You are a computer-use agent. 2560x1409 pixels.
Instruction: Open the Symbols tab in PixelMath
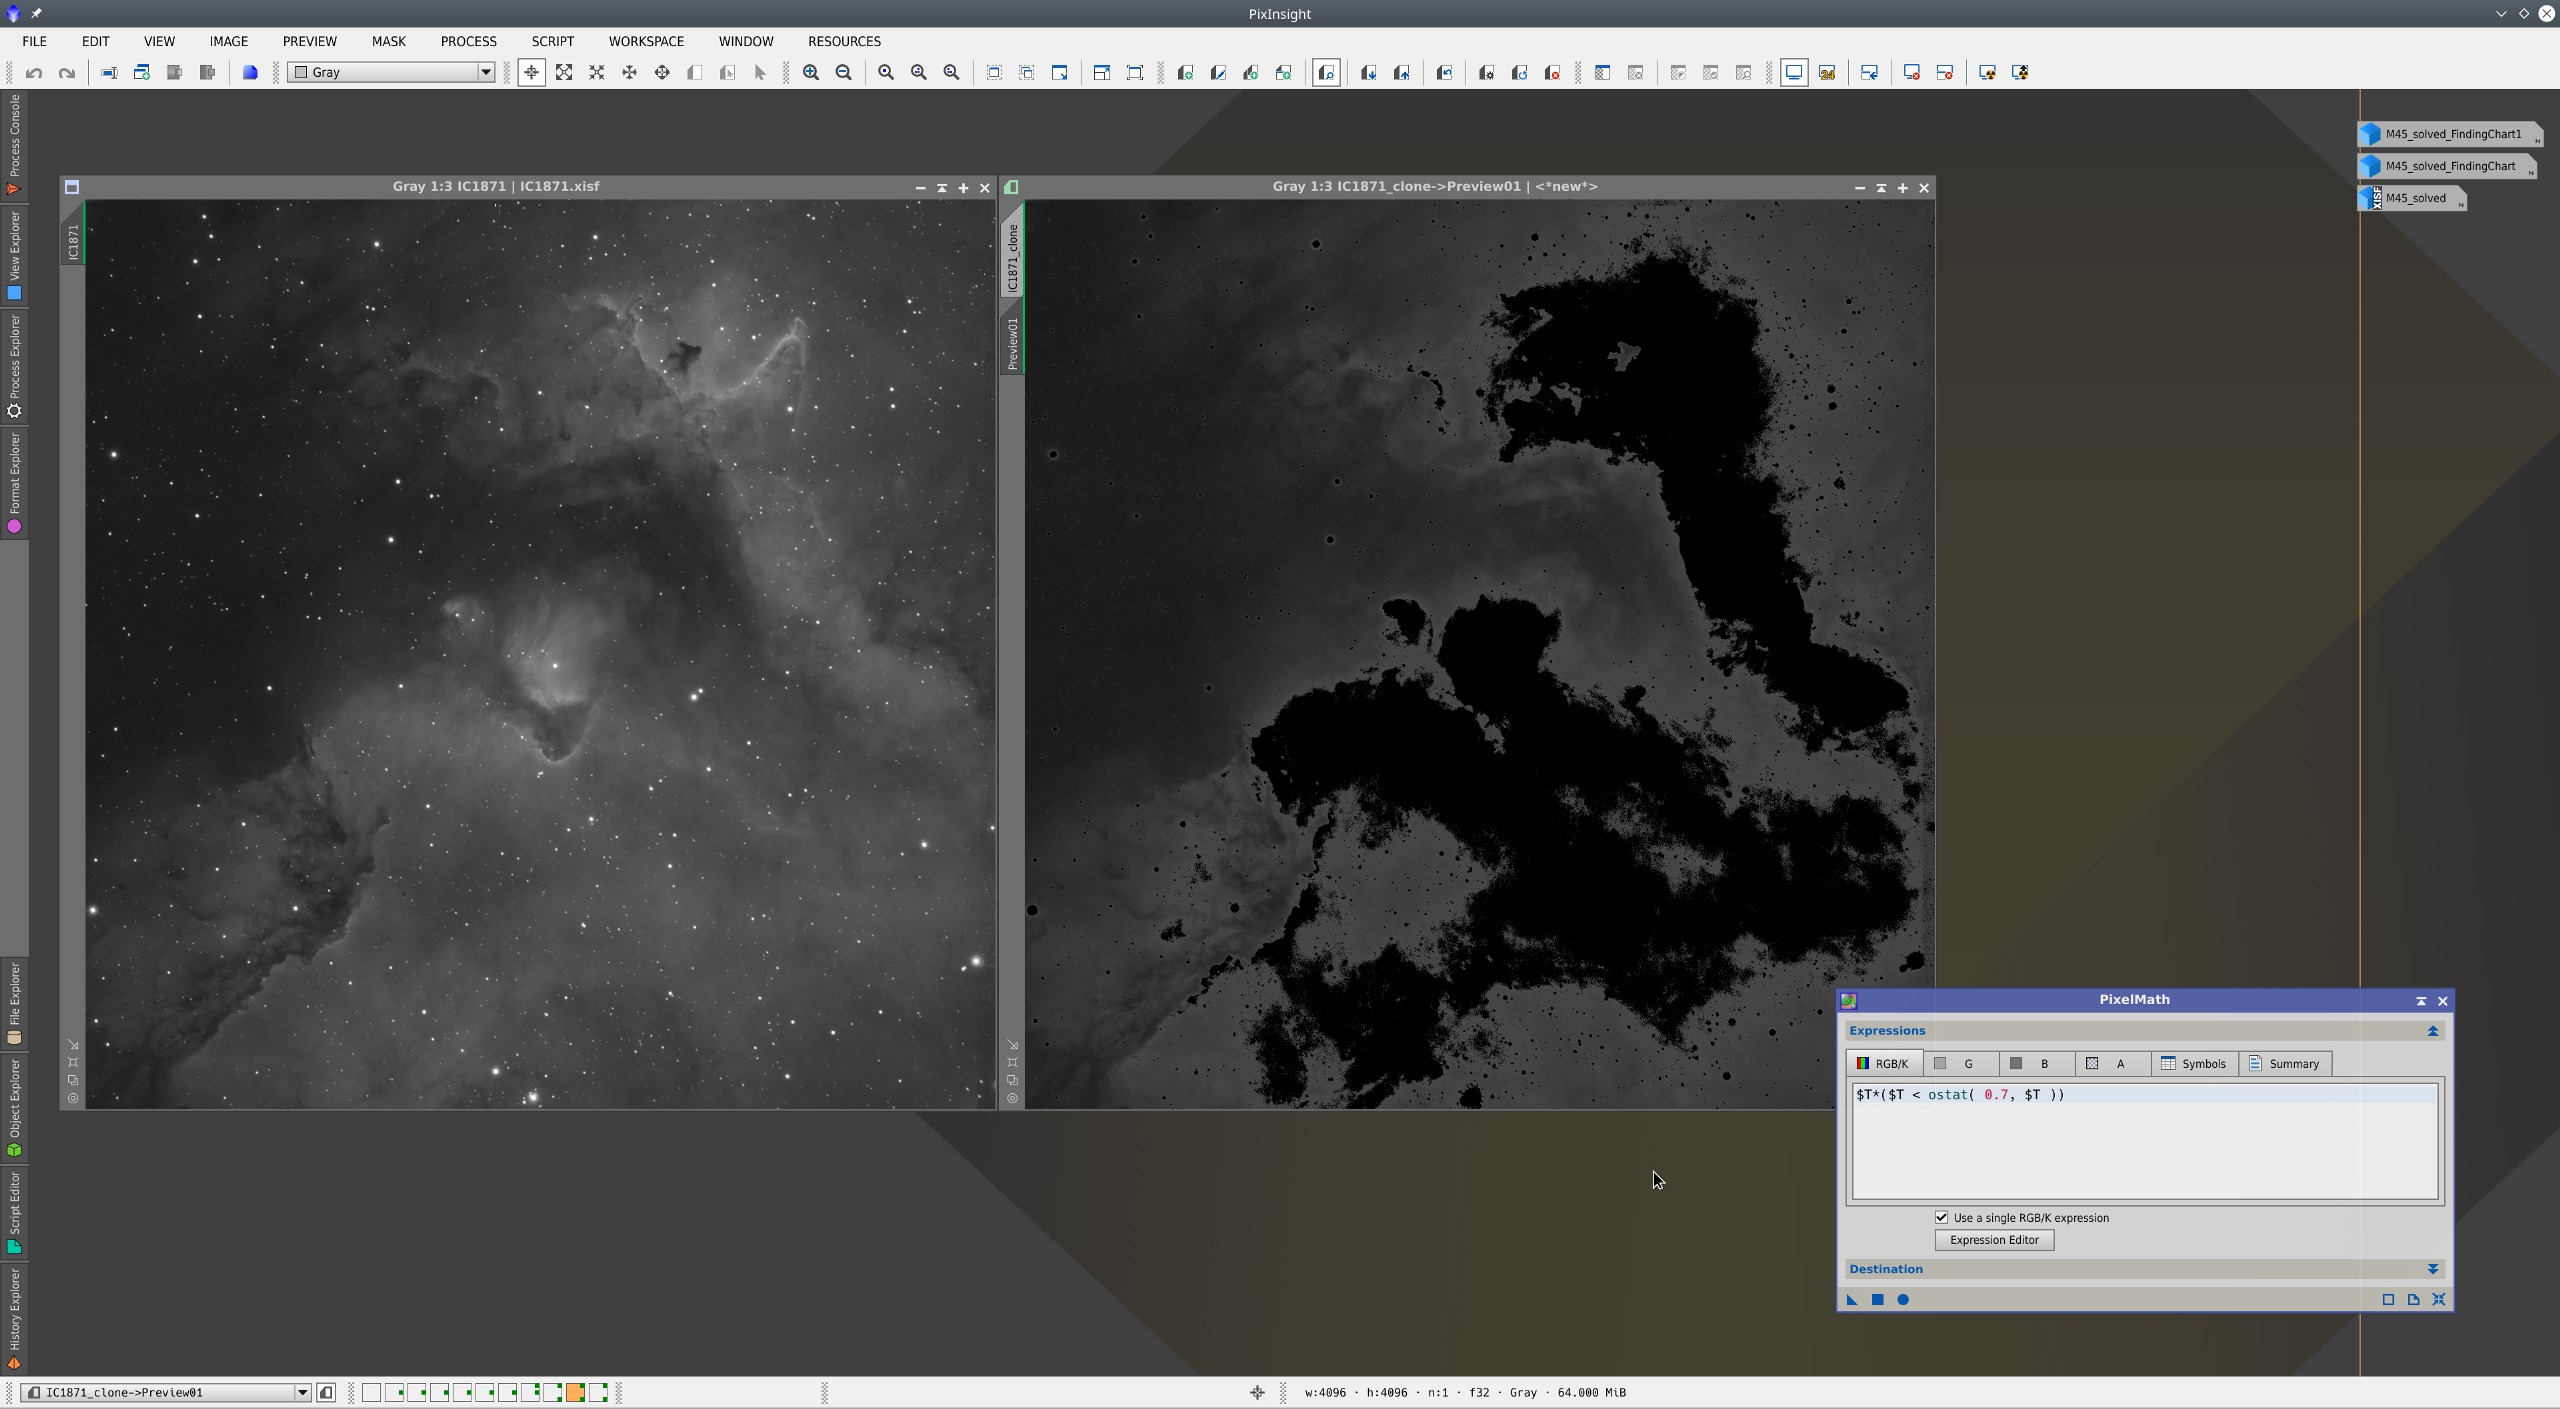point(2193,1064)
